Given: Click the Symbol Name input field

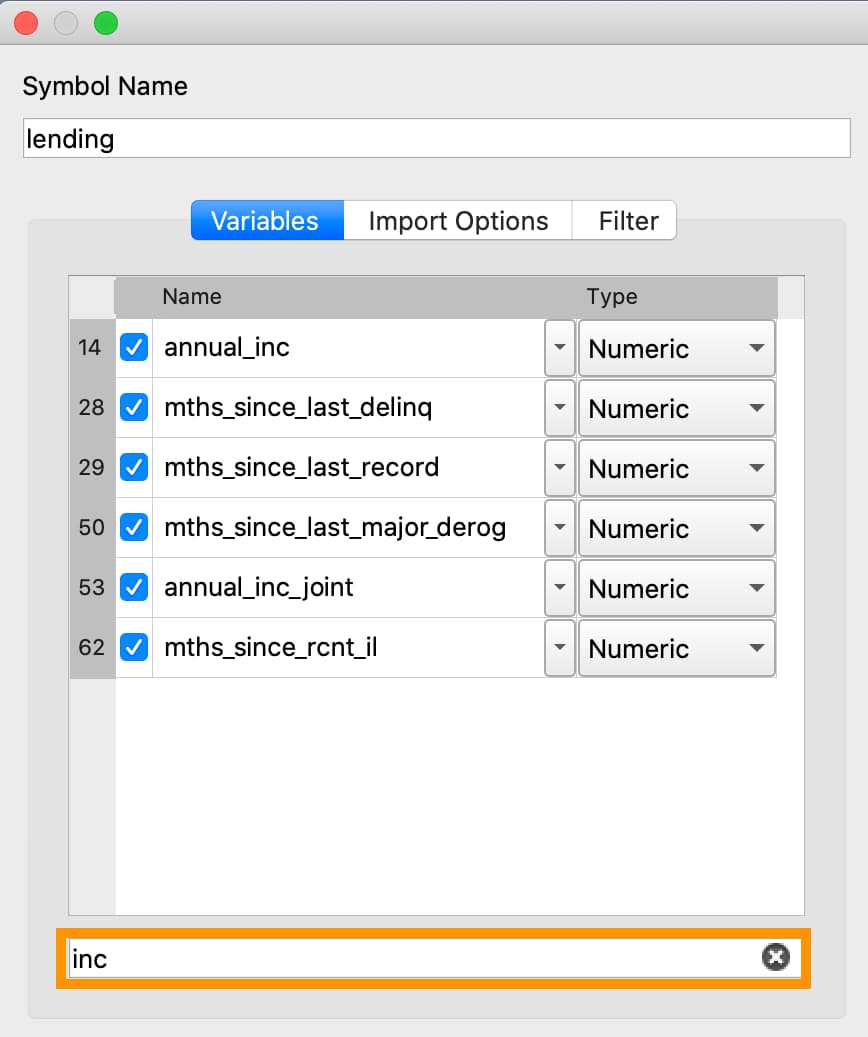Looking at the screenshot, I should (436, 138).
